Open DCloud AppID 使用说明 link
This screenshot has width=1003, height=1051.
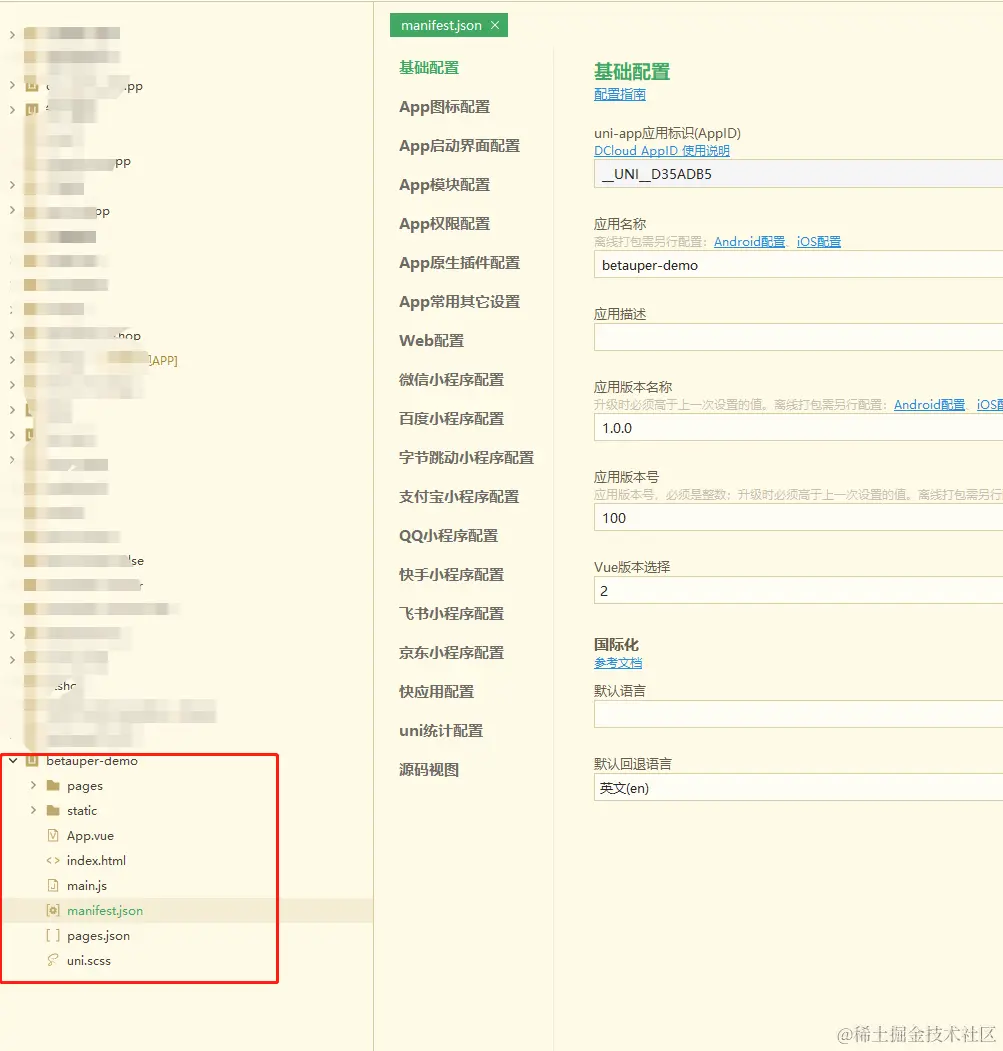(662, 151)
